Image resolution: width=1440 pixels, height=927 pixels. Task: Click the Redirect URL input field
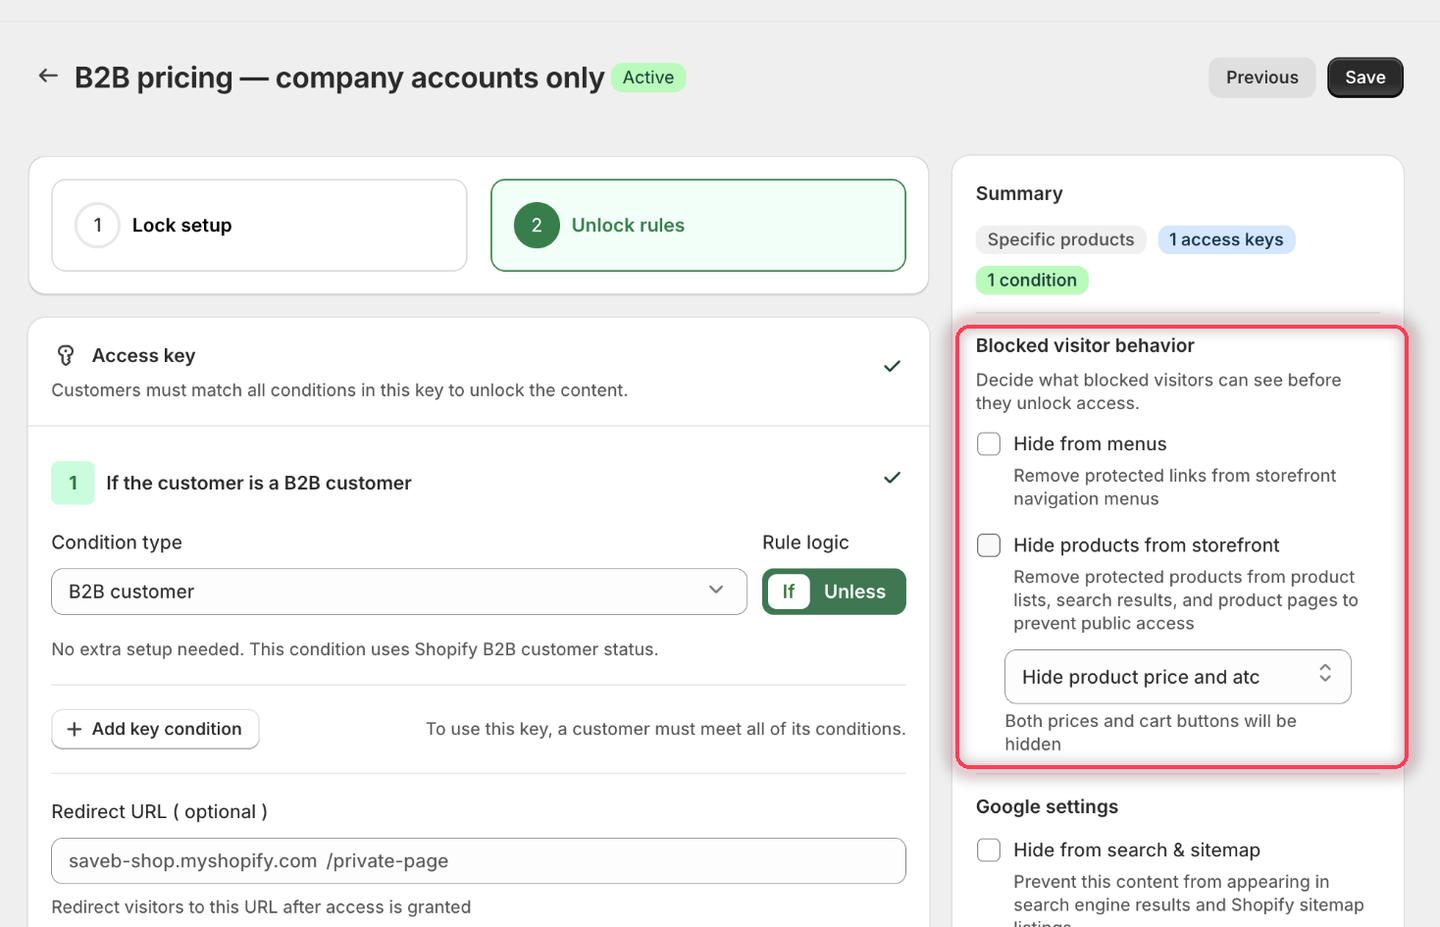tap(478, 861)
